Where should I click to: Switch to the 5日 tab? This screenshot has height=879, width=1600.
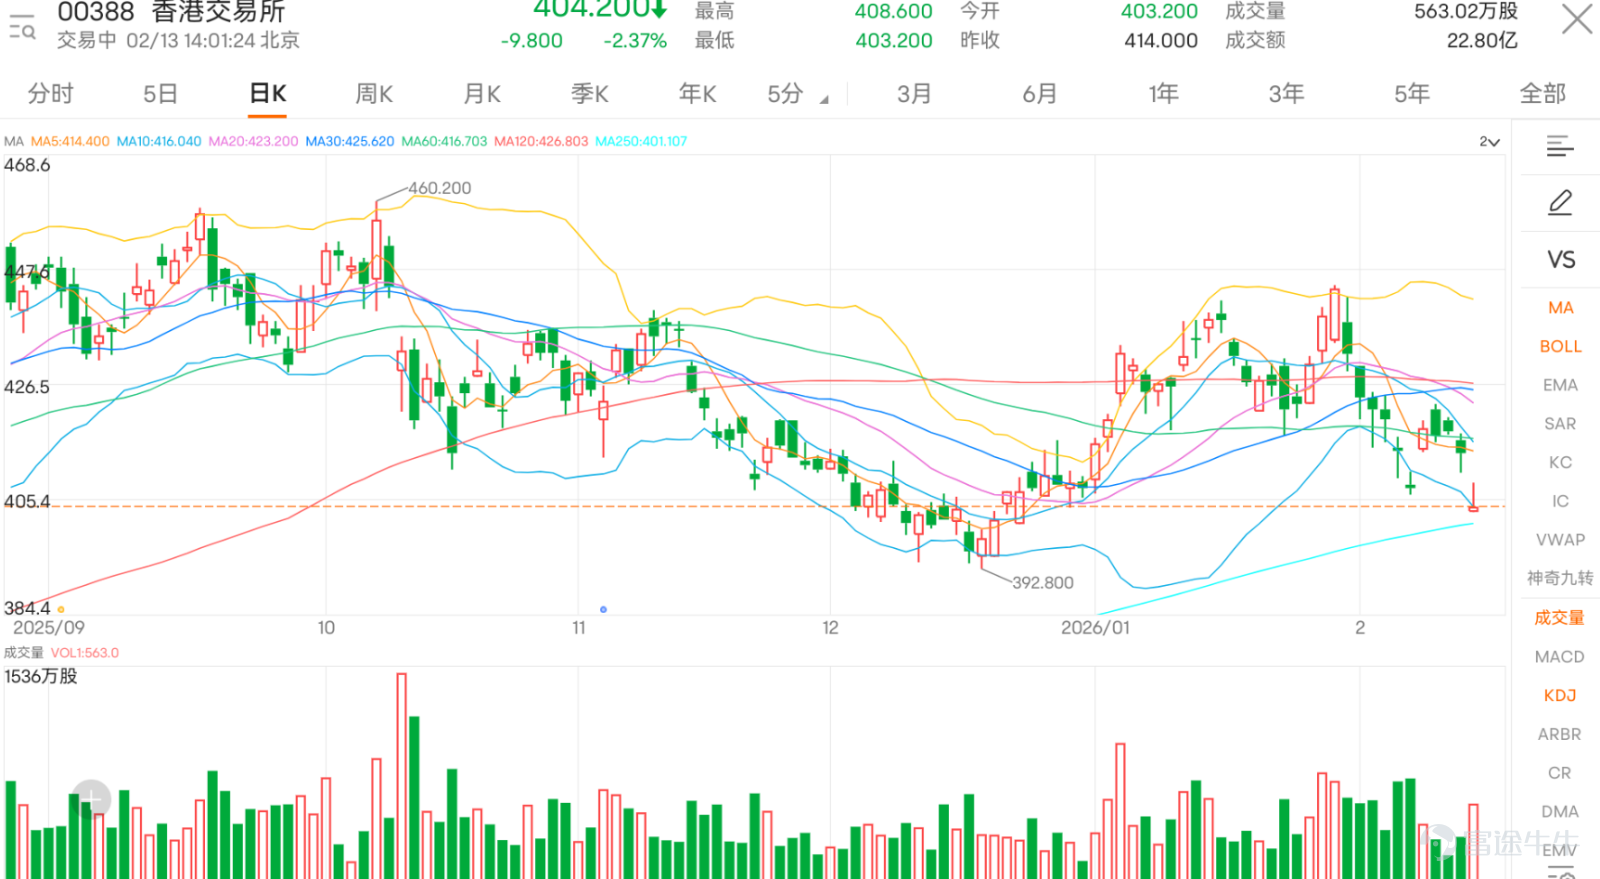point(160,94)
